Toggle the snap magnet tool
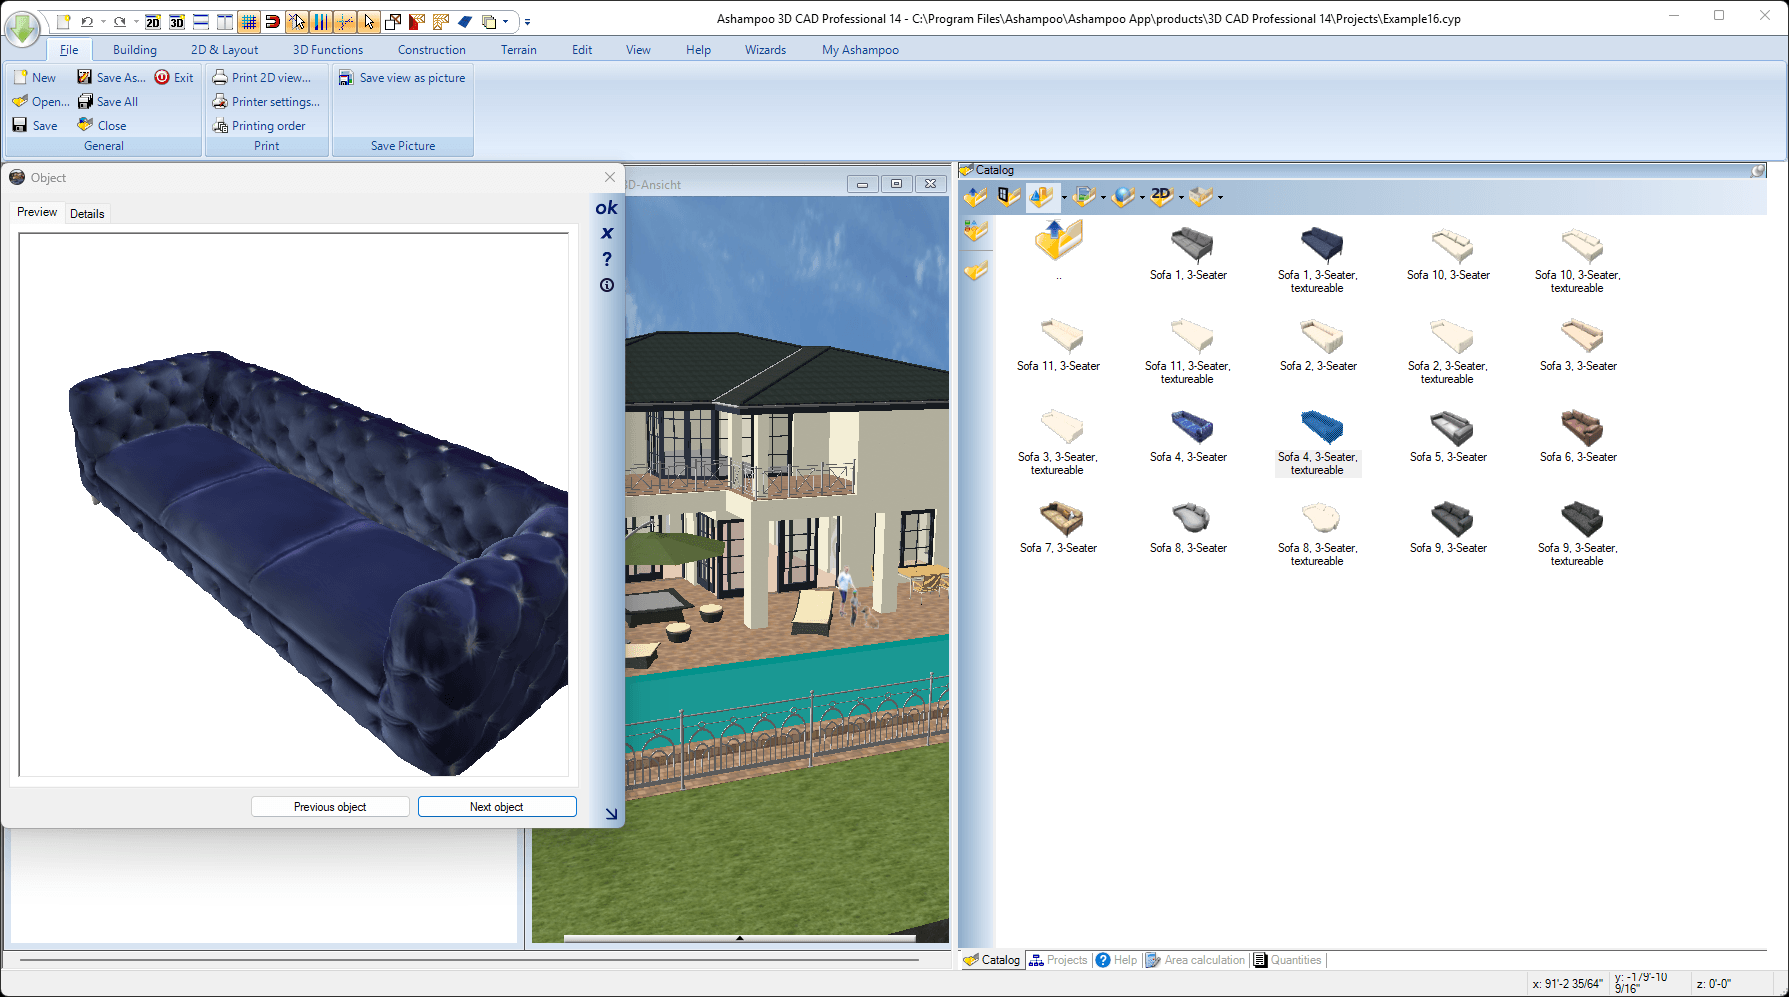This screenshot has width=1789, height=997. [272, 21]
